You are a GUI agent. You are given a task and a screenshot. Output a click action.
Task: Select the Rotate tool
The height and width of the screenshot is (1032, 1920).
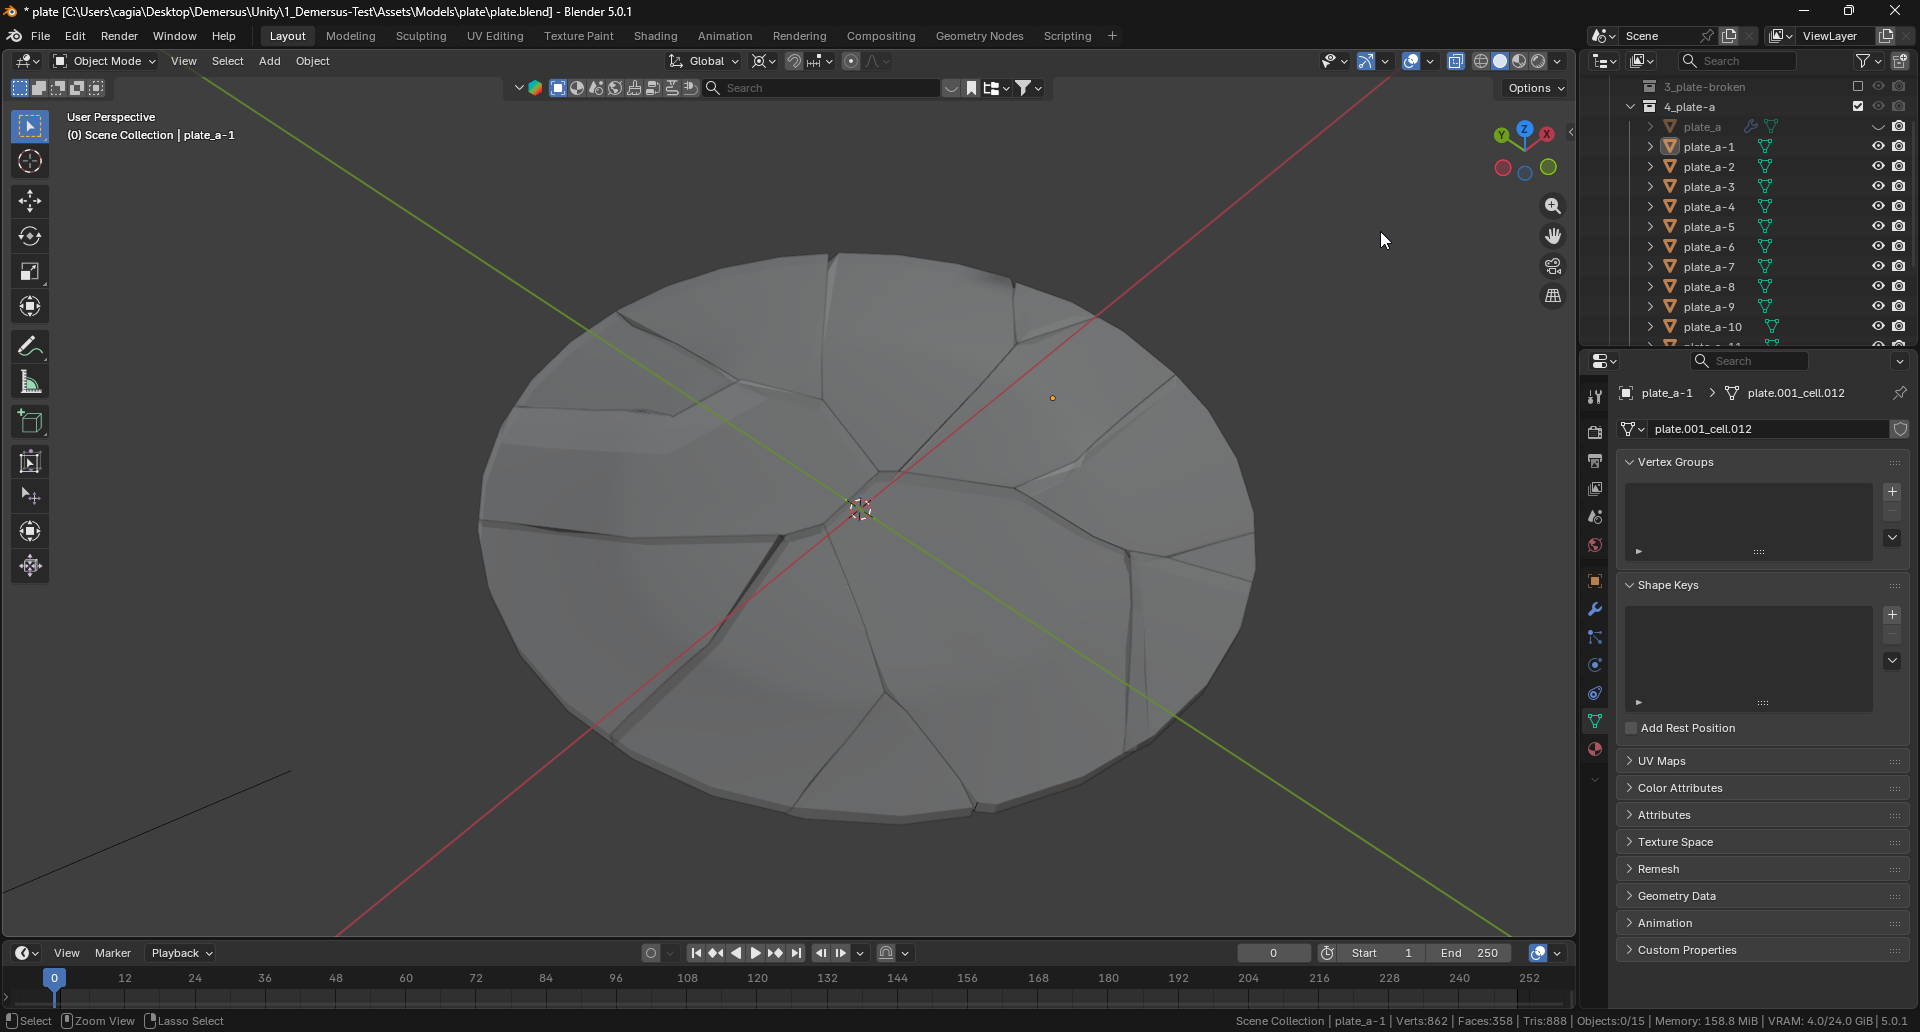pos(30,236)
